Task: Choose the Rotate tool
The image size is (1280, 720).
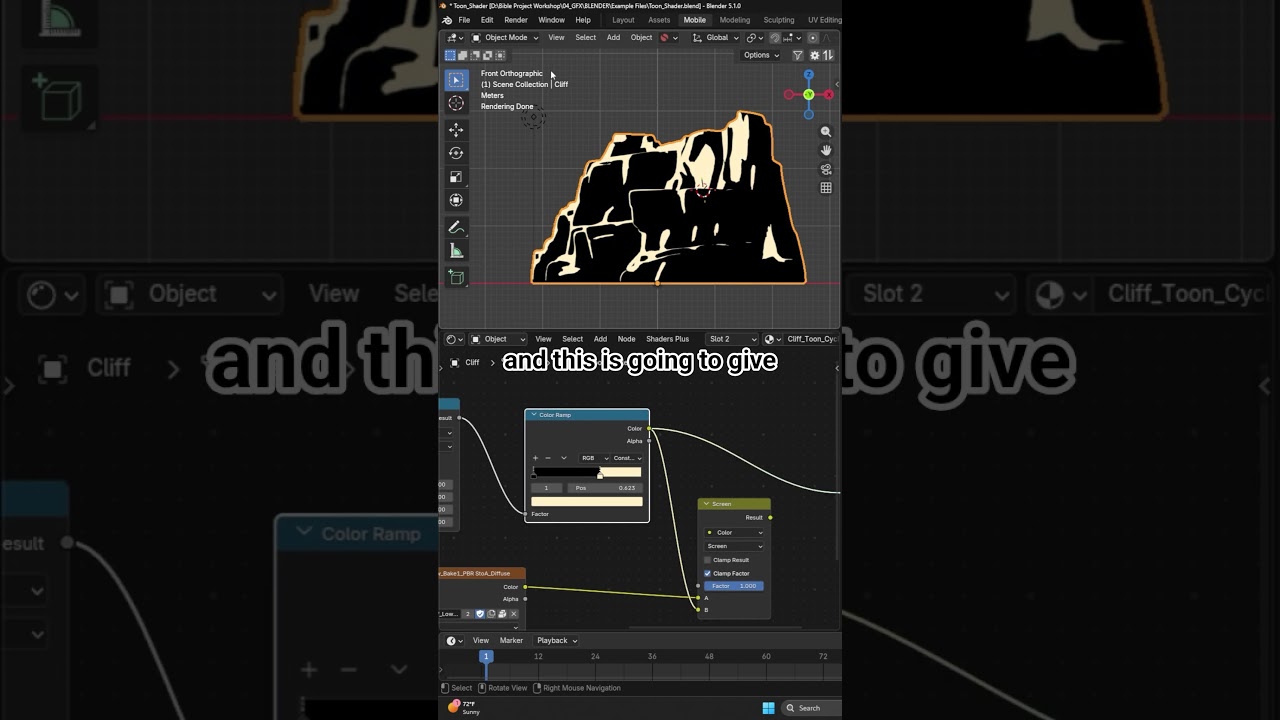Action: (456, 153)
